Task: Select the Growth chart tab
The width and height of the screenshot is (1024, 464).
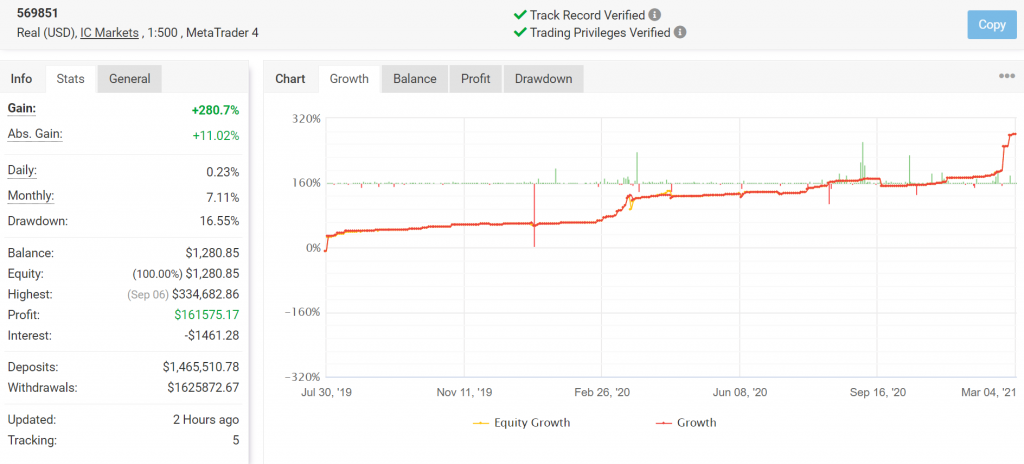Action: [349, 79]
